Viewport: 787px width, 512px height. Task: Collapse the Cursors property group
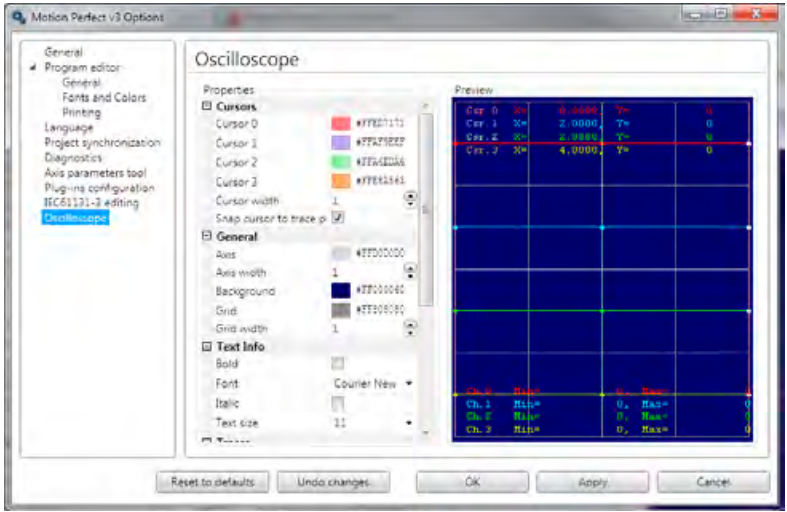click(207, 106)
